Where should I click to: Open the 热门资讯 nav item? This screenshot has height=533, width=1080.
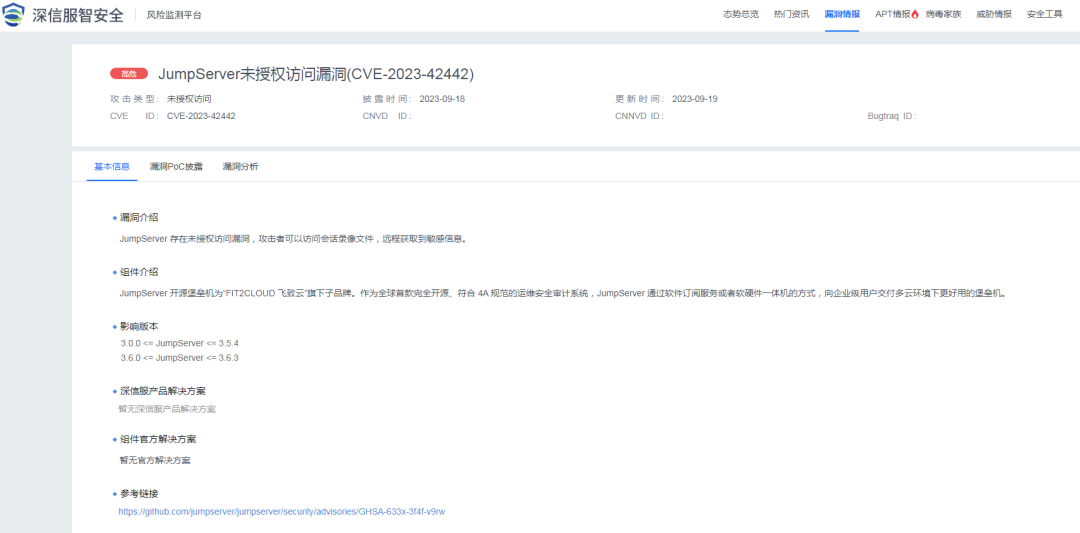[x=791, y=14]
